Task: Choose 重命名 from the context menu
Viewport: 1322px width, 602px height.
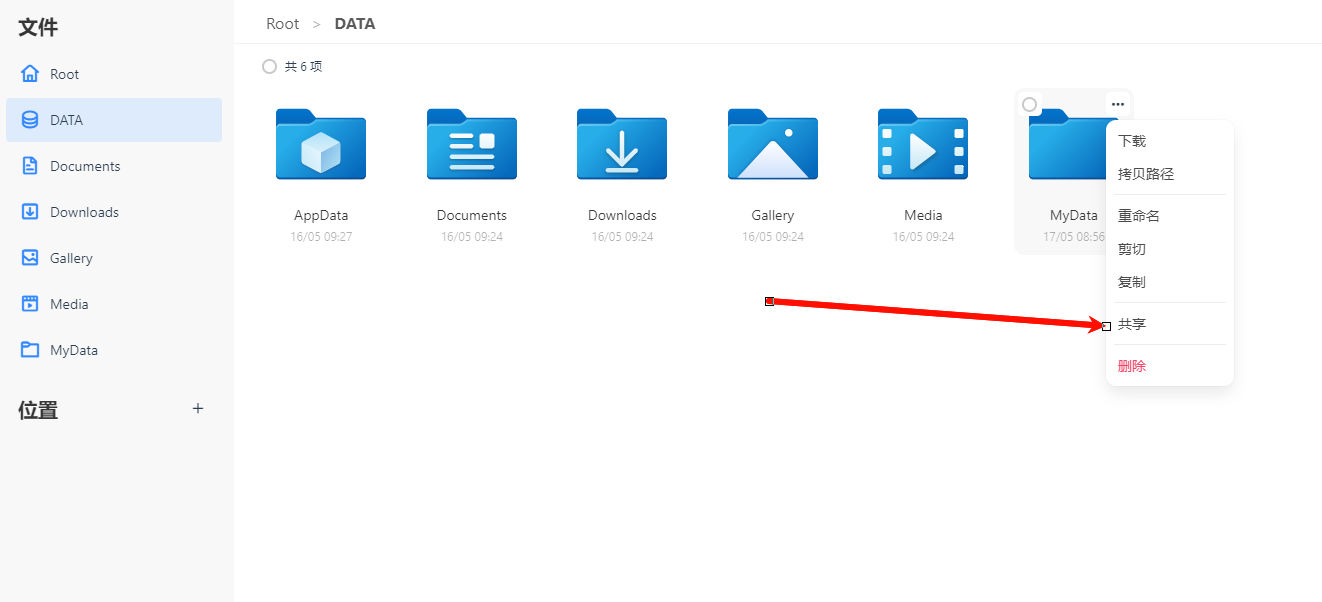Action: pos(1138,216)
